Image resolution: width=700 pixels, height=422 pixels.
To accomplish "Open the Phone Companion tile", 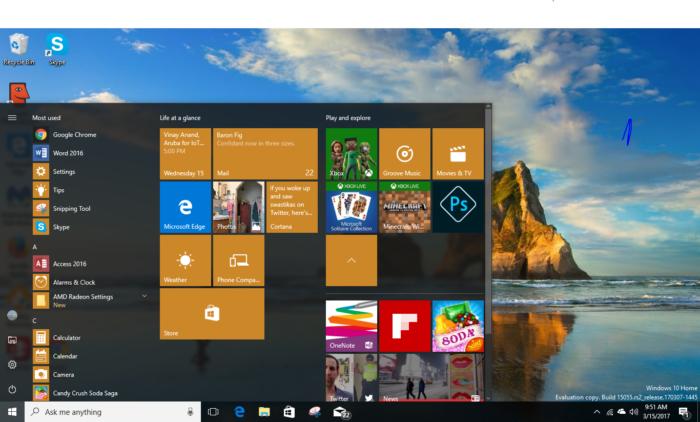I will pos(238,260).
